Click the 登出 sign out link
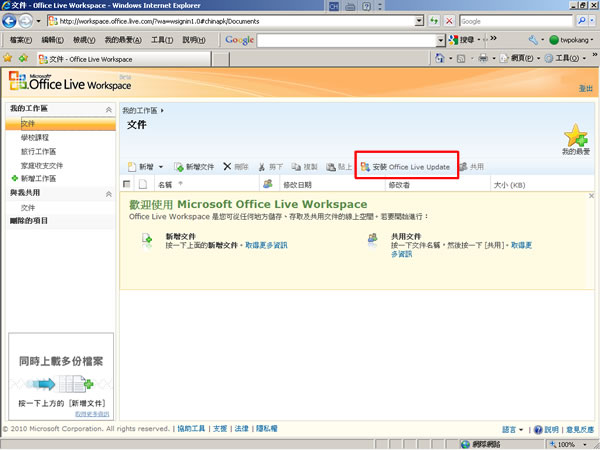 click(585, 88)
